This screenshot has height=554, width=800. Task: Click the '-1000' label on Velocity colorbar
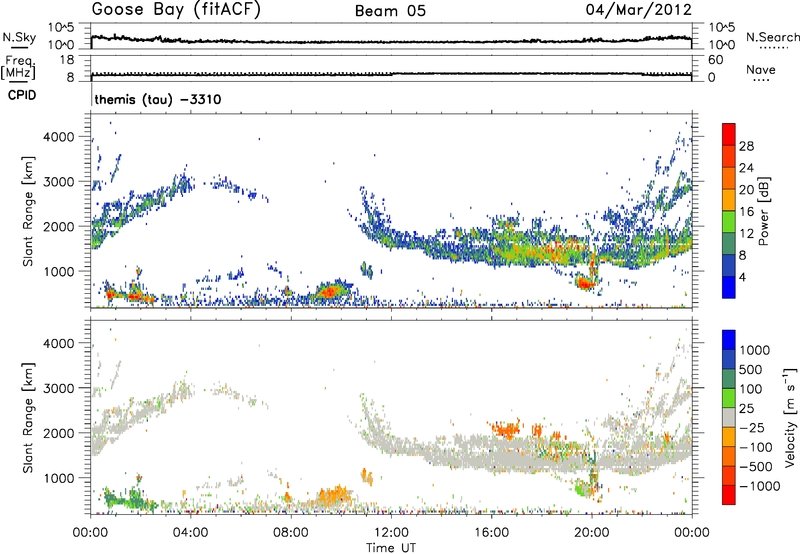(x=759, y=486)
